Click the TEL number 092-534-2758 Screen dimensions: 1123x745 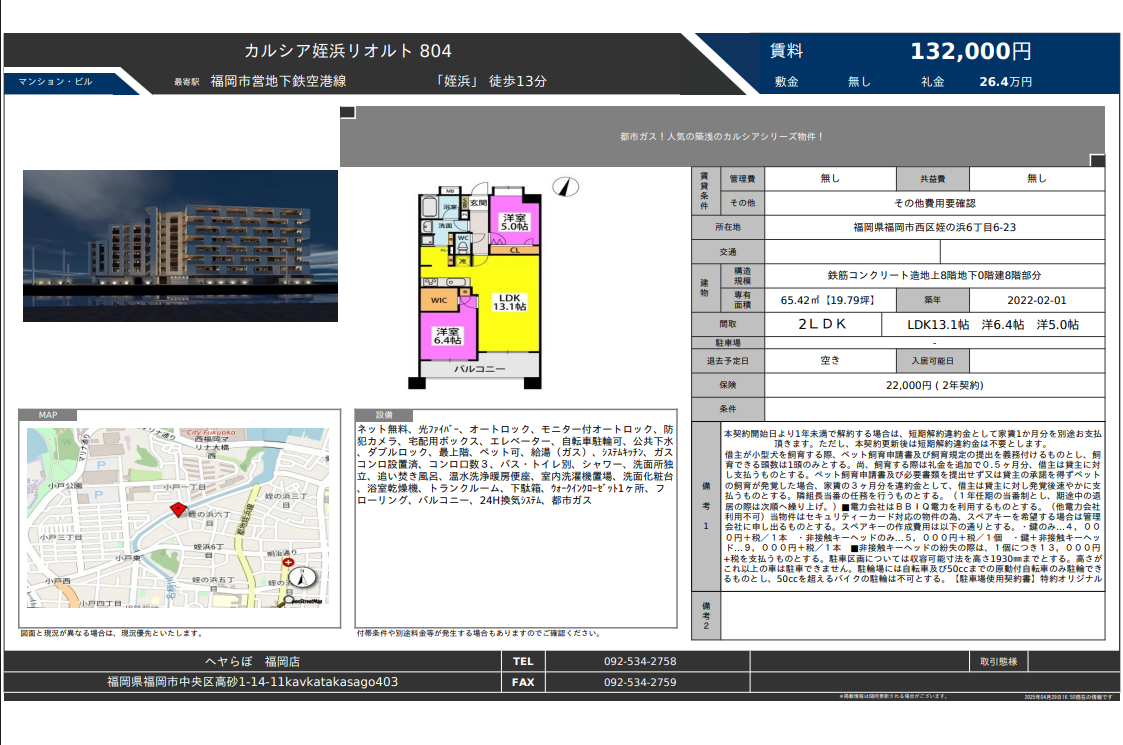pos(640,661)
